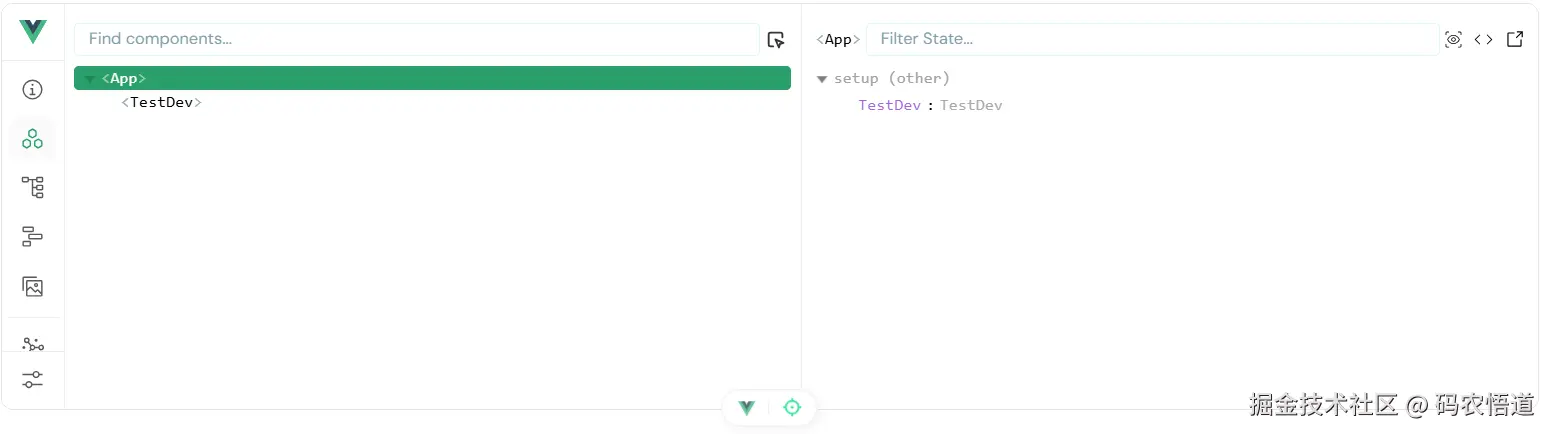
Task: Open the Timeline panel icon
Action: (x=33, y=237)
